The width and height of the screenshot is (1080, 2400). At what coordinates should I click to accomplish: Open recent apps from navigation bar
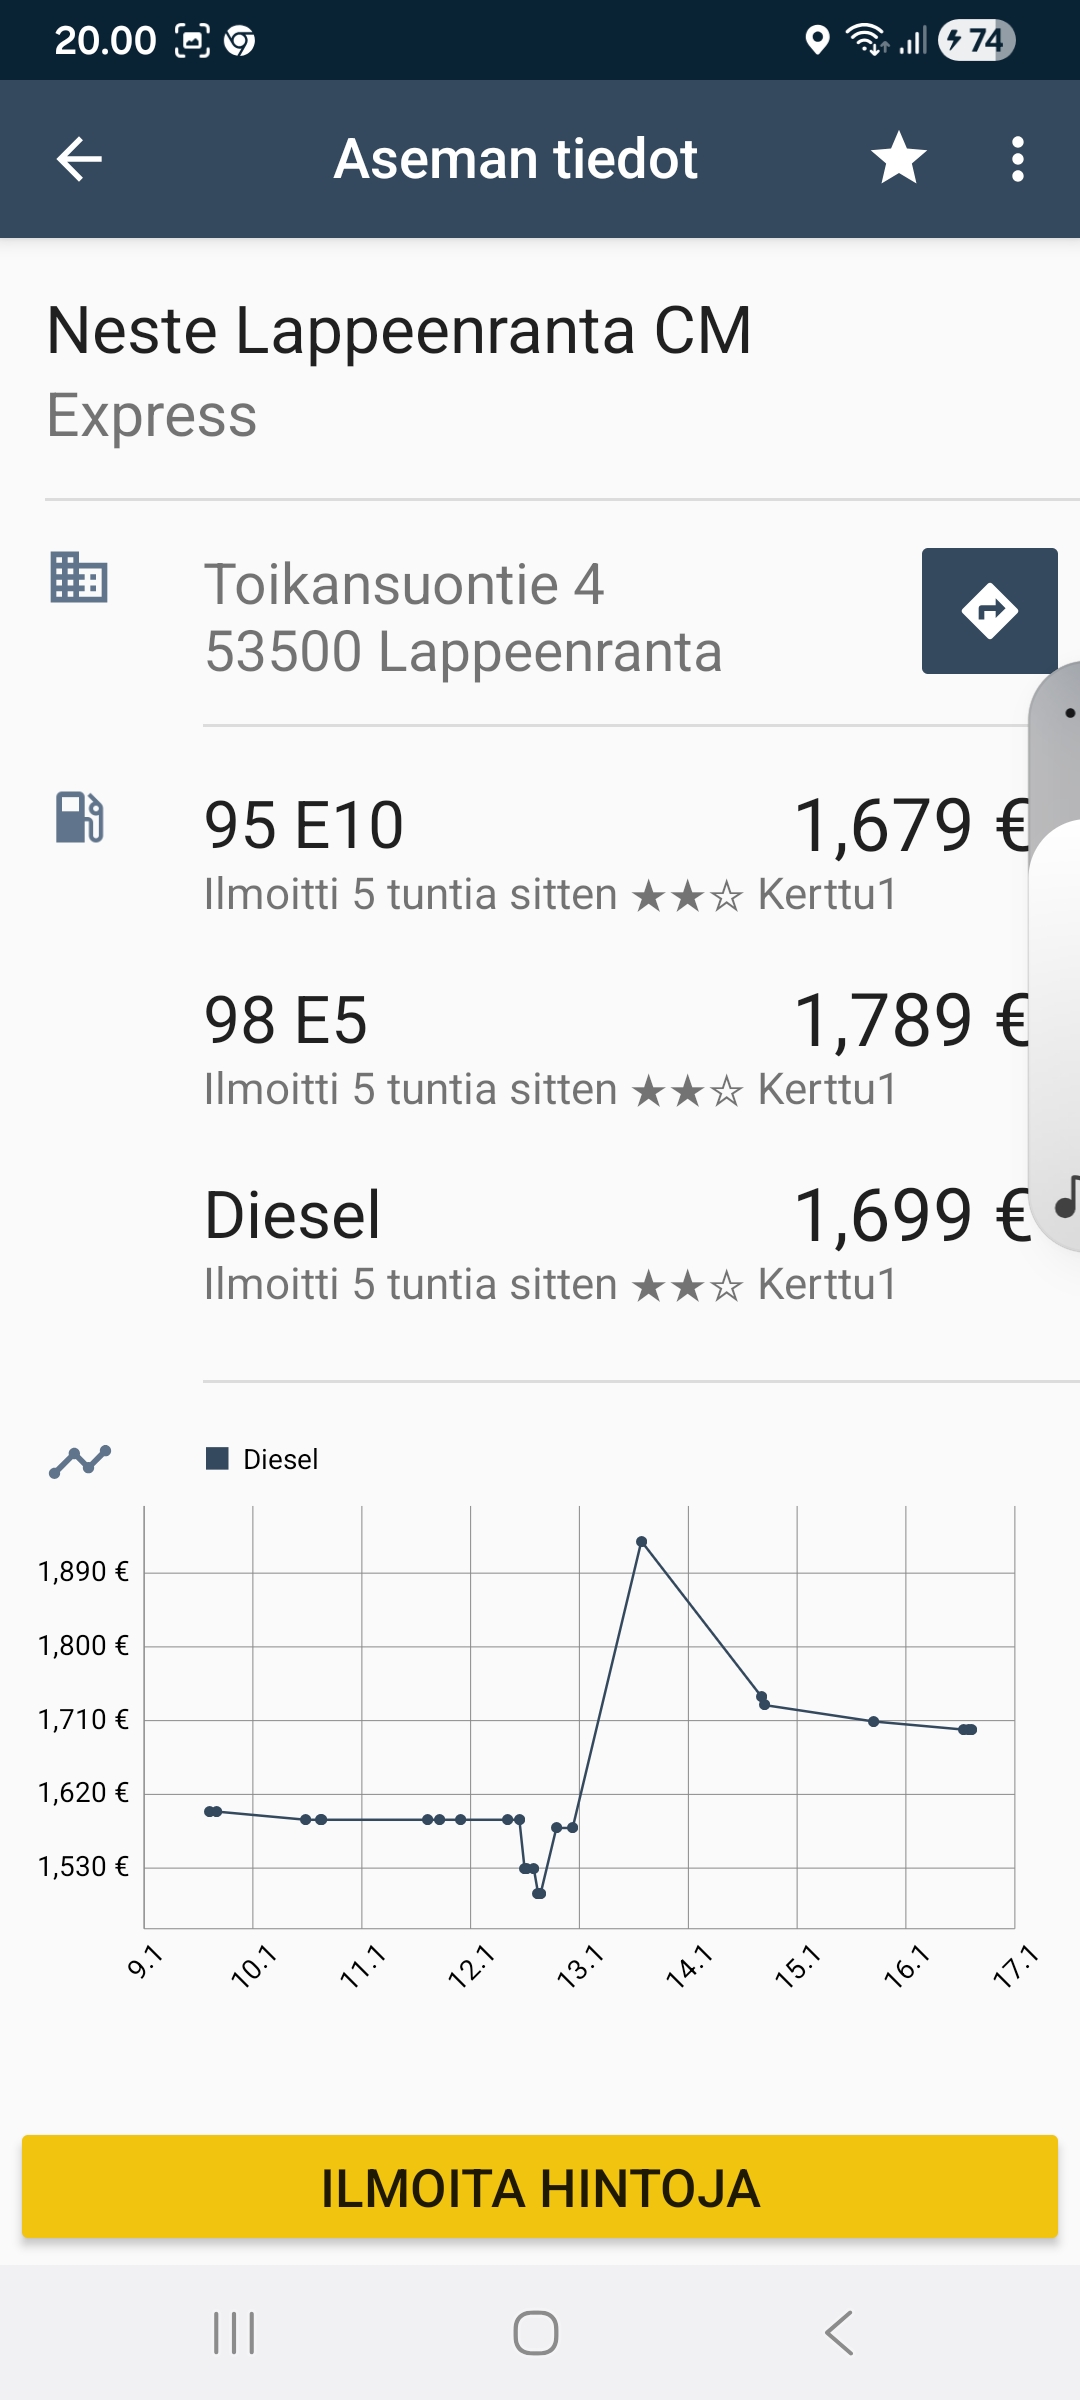pyautogui.click(x=234, y=2333)
